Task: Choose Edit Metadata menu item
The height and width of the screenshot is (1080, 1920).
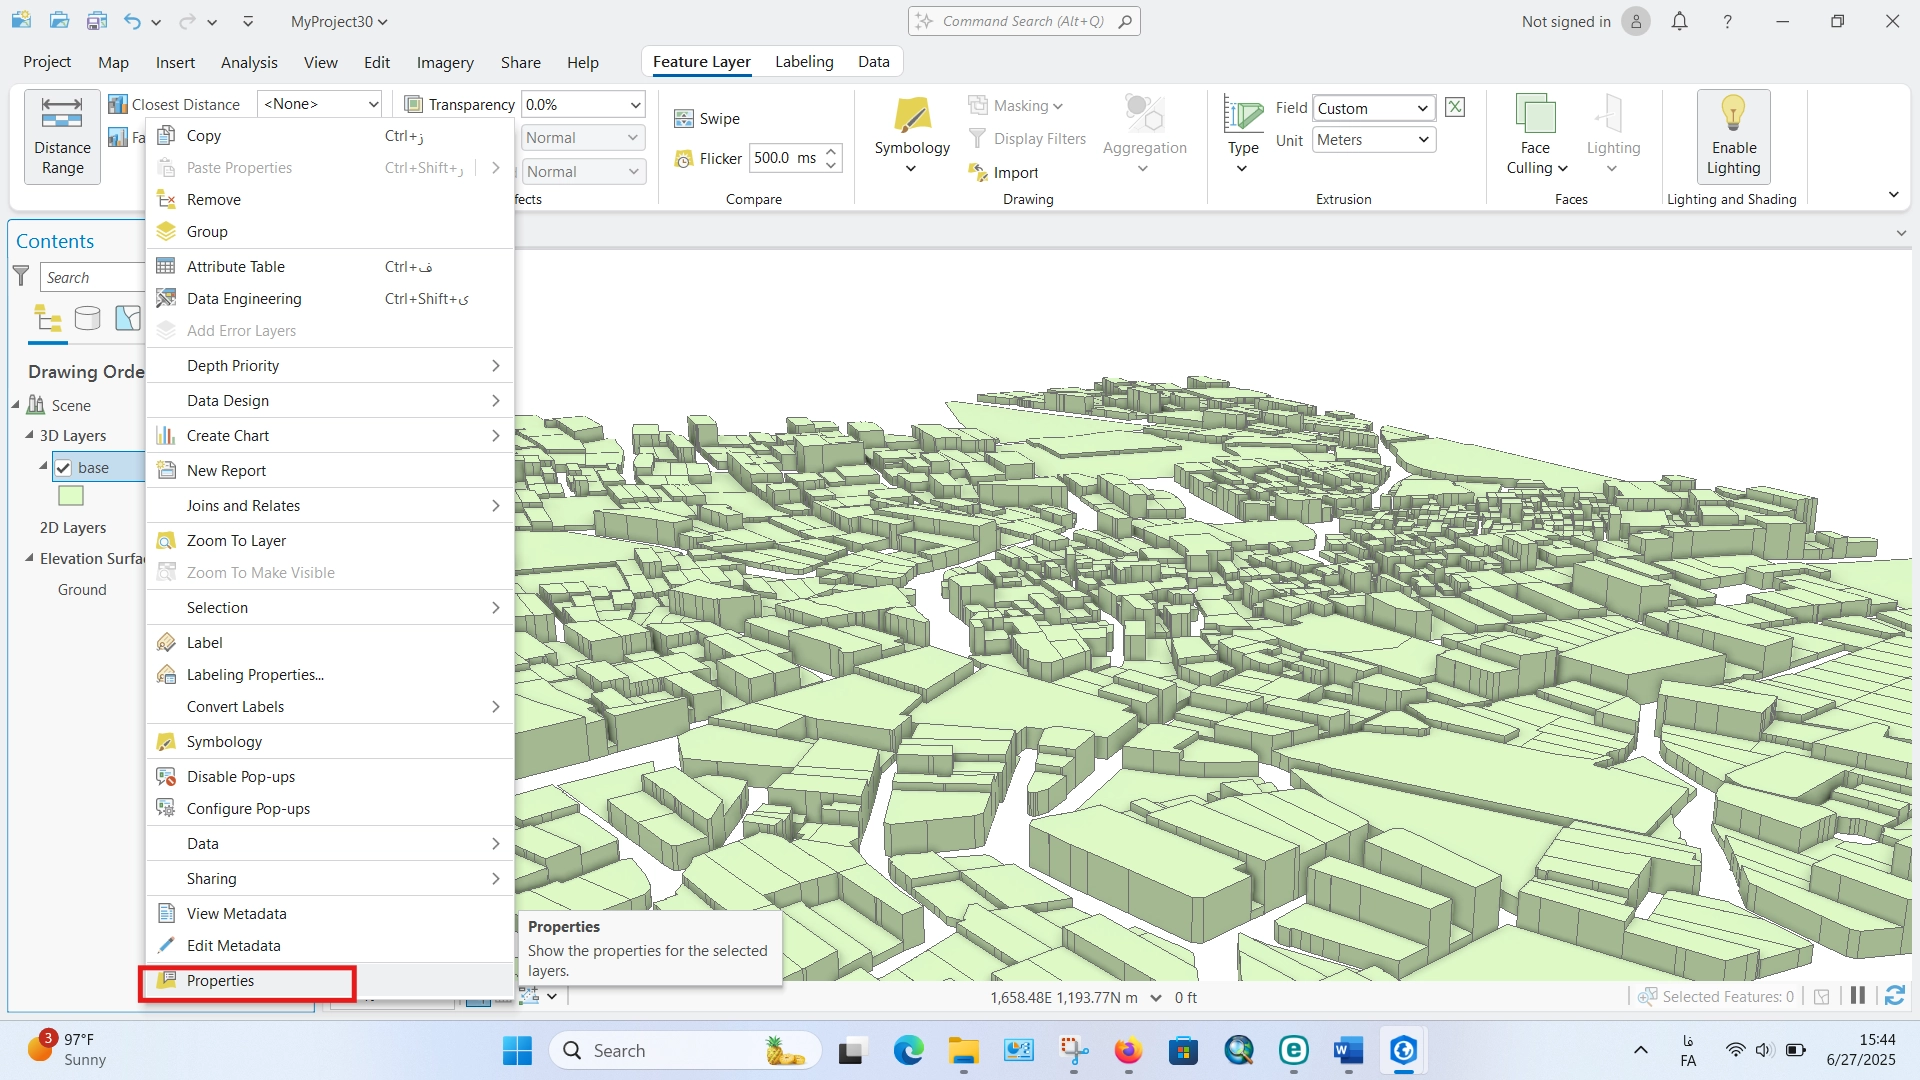Action: (x=330, y=946)
